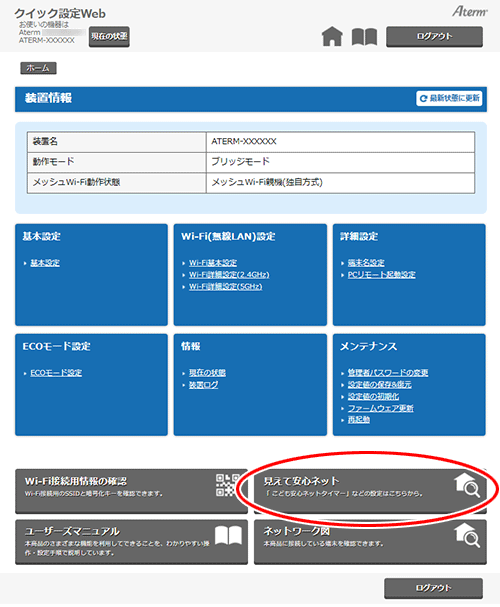Click the Aterm logo
Screen dimensions: 500x607
[469, 11]
